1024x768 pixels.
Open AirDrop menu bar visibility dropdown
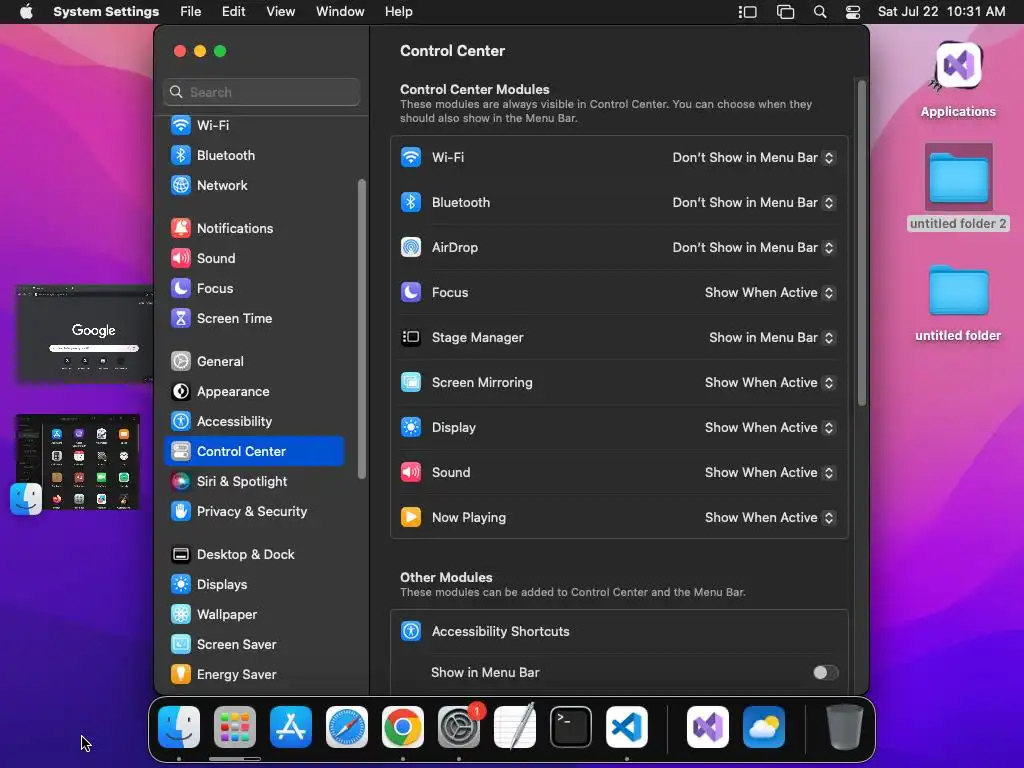[x=754, y=248]
